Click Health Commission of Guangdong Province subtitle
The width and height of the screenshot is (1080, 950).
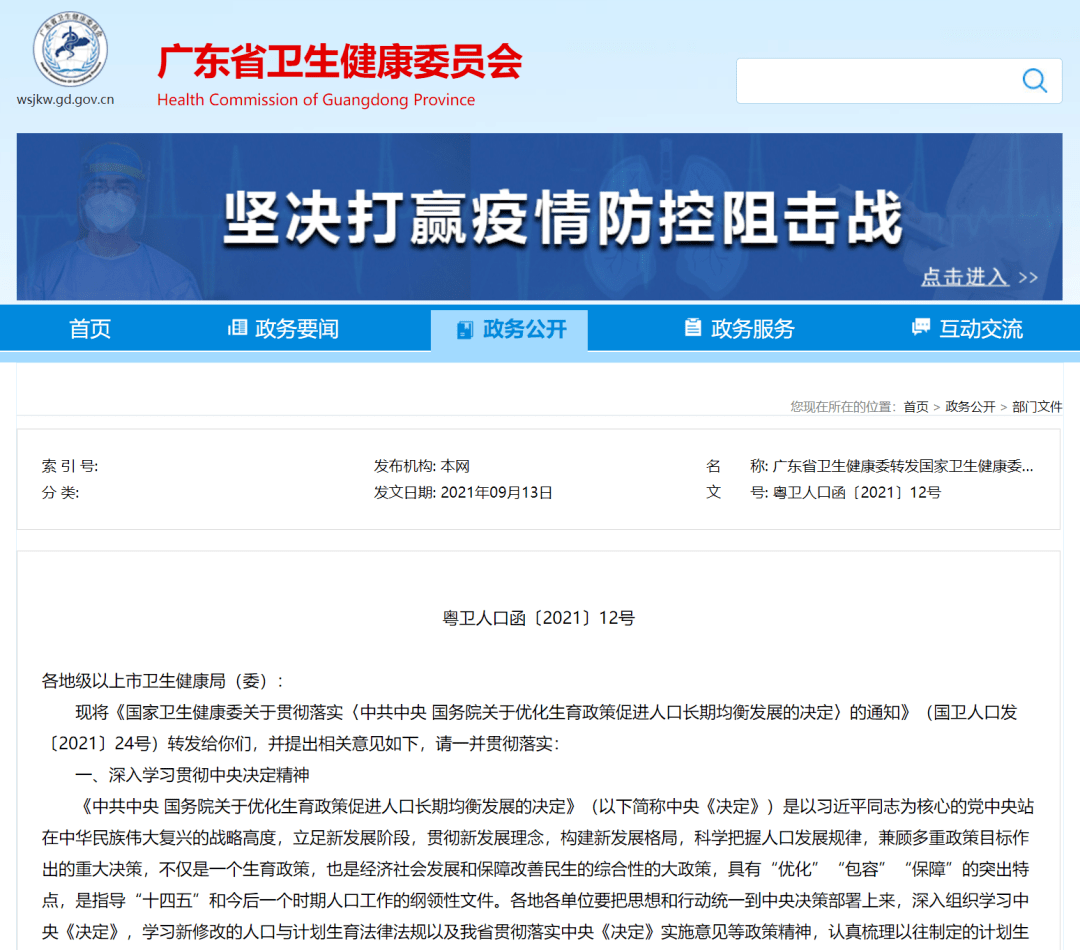(316, 100)
